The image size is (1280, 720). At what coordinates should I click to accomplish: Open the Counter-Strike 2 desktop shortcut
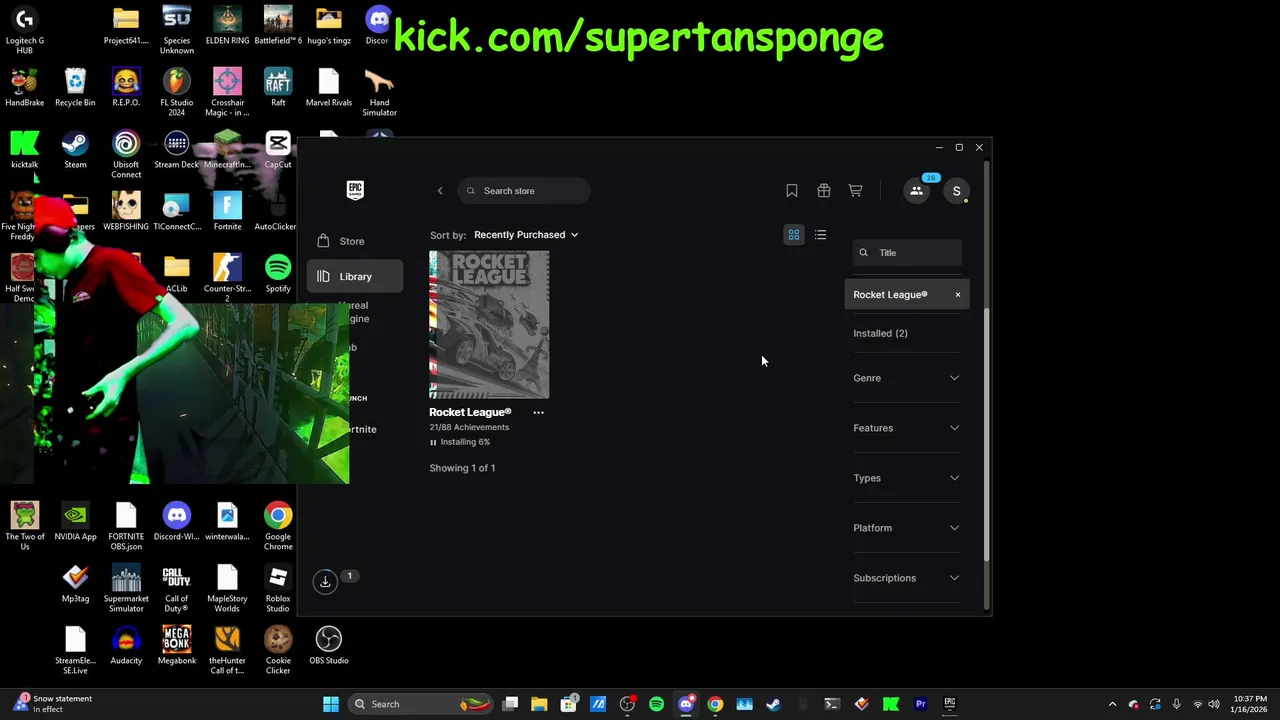click(x=227, y=278)
